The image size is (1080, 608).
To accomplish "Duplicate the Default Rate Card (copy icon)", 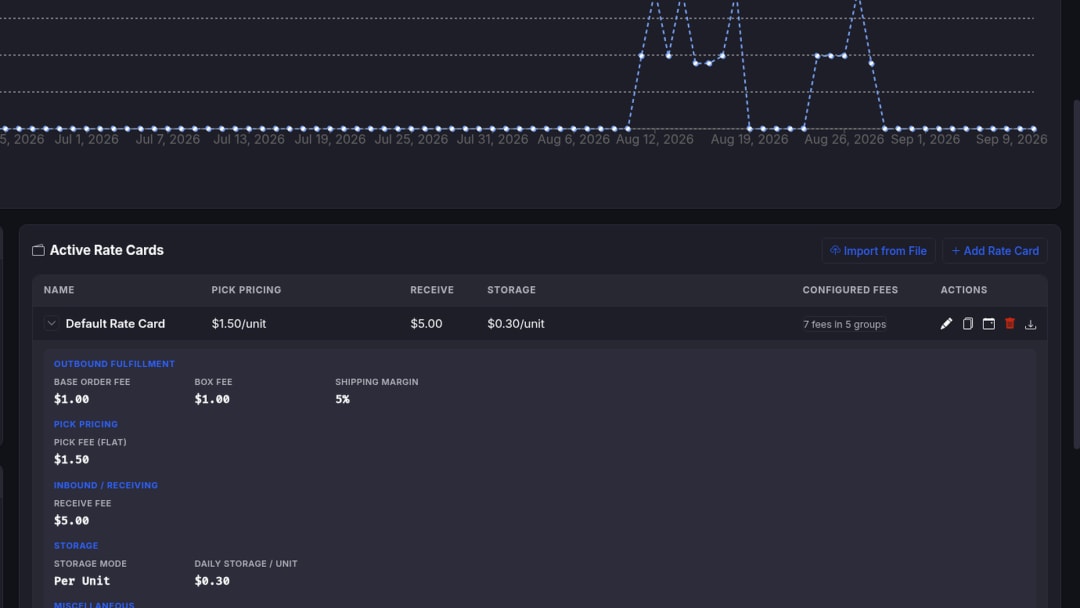I will 968,324.
